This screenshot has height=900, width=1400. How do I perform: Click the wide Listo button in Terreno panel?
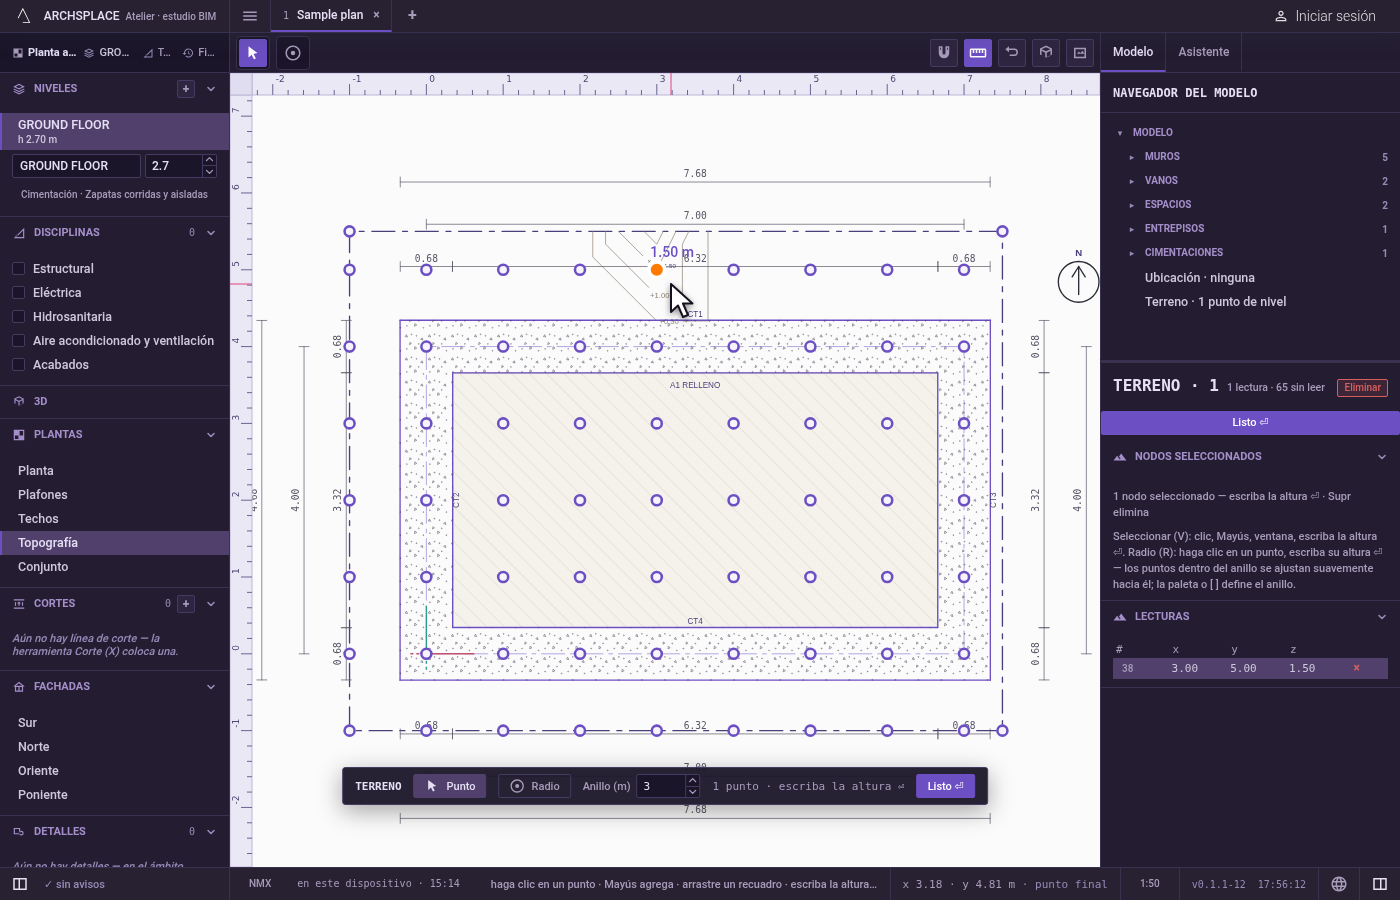(1250, 422)
